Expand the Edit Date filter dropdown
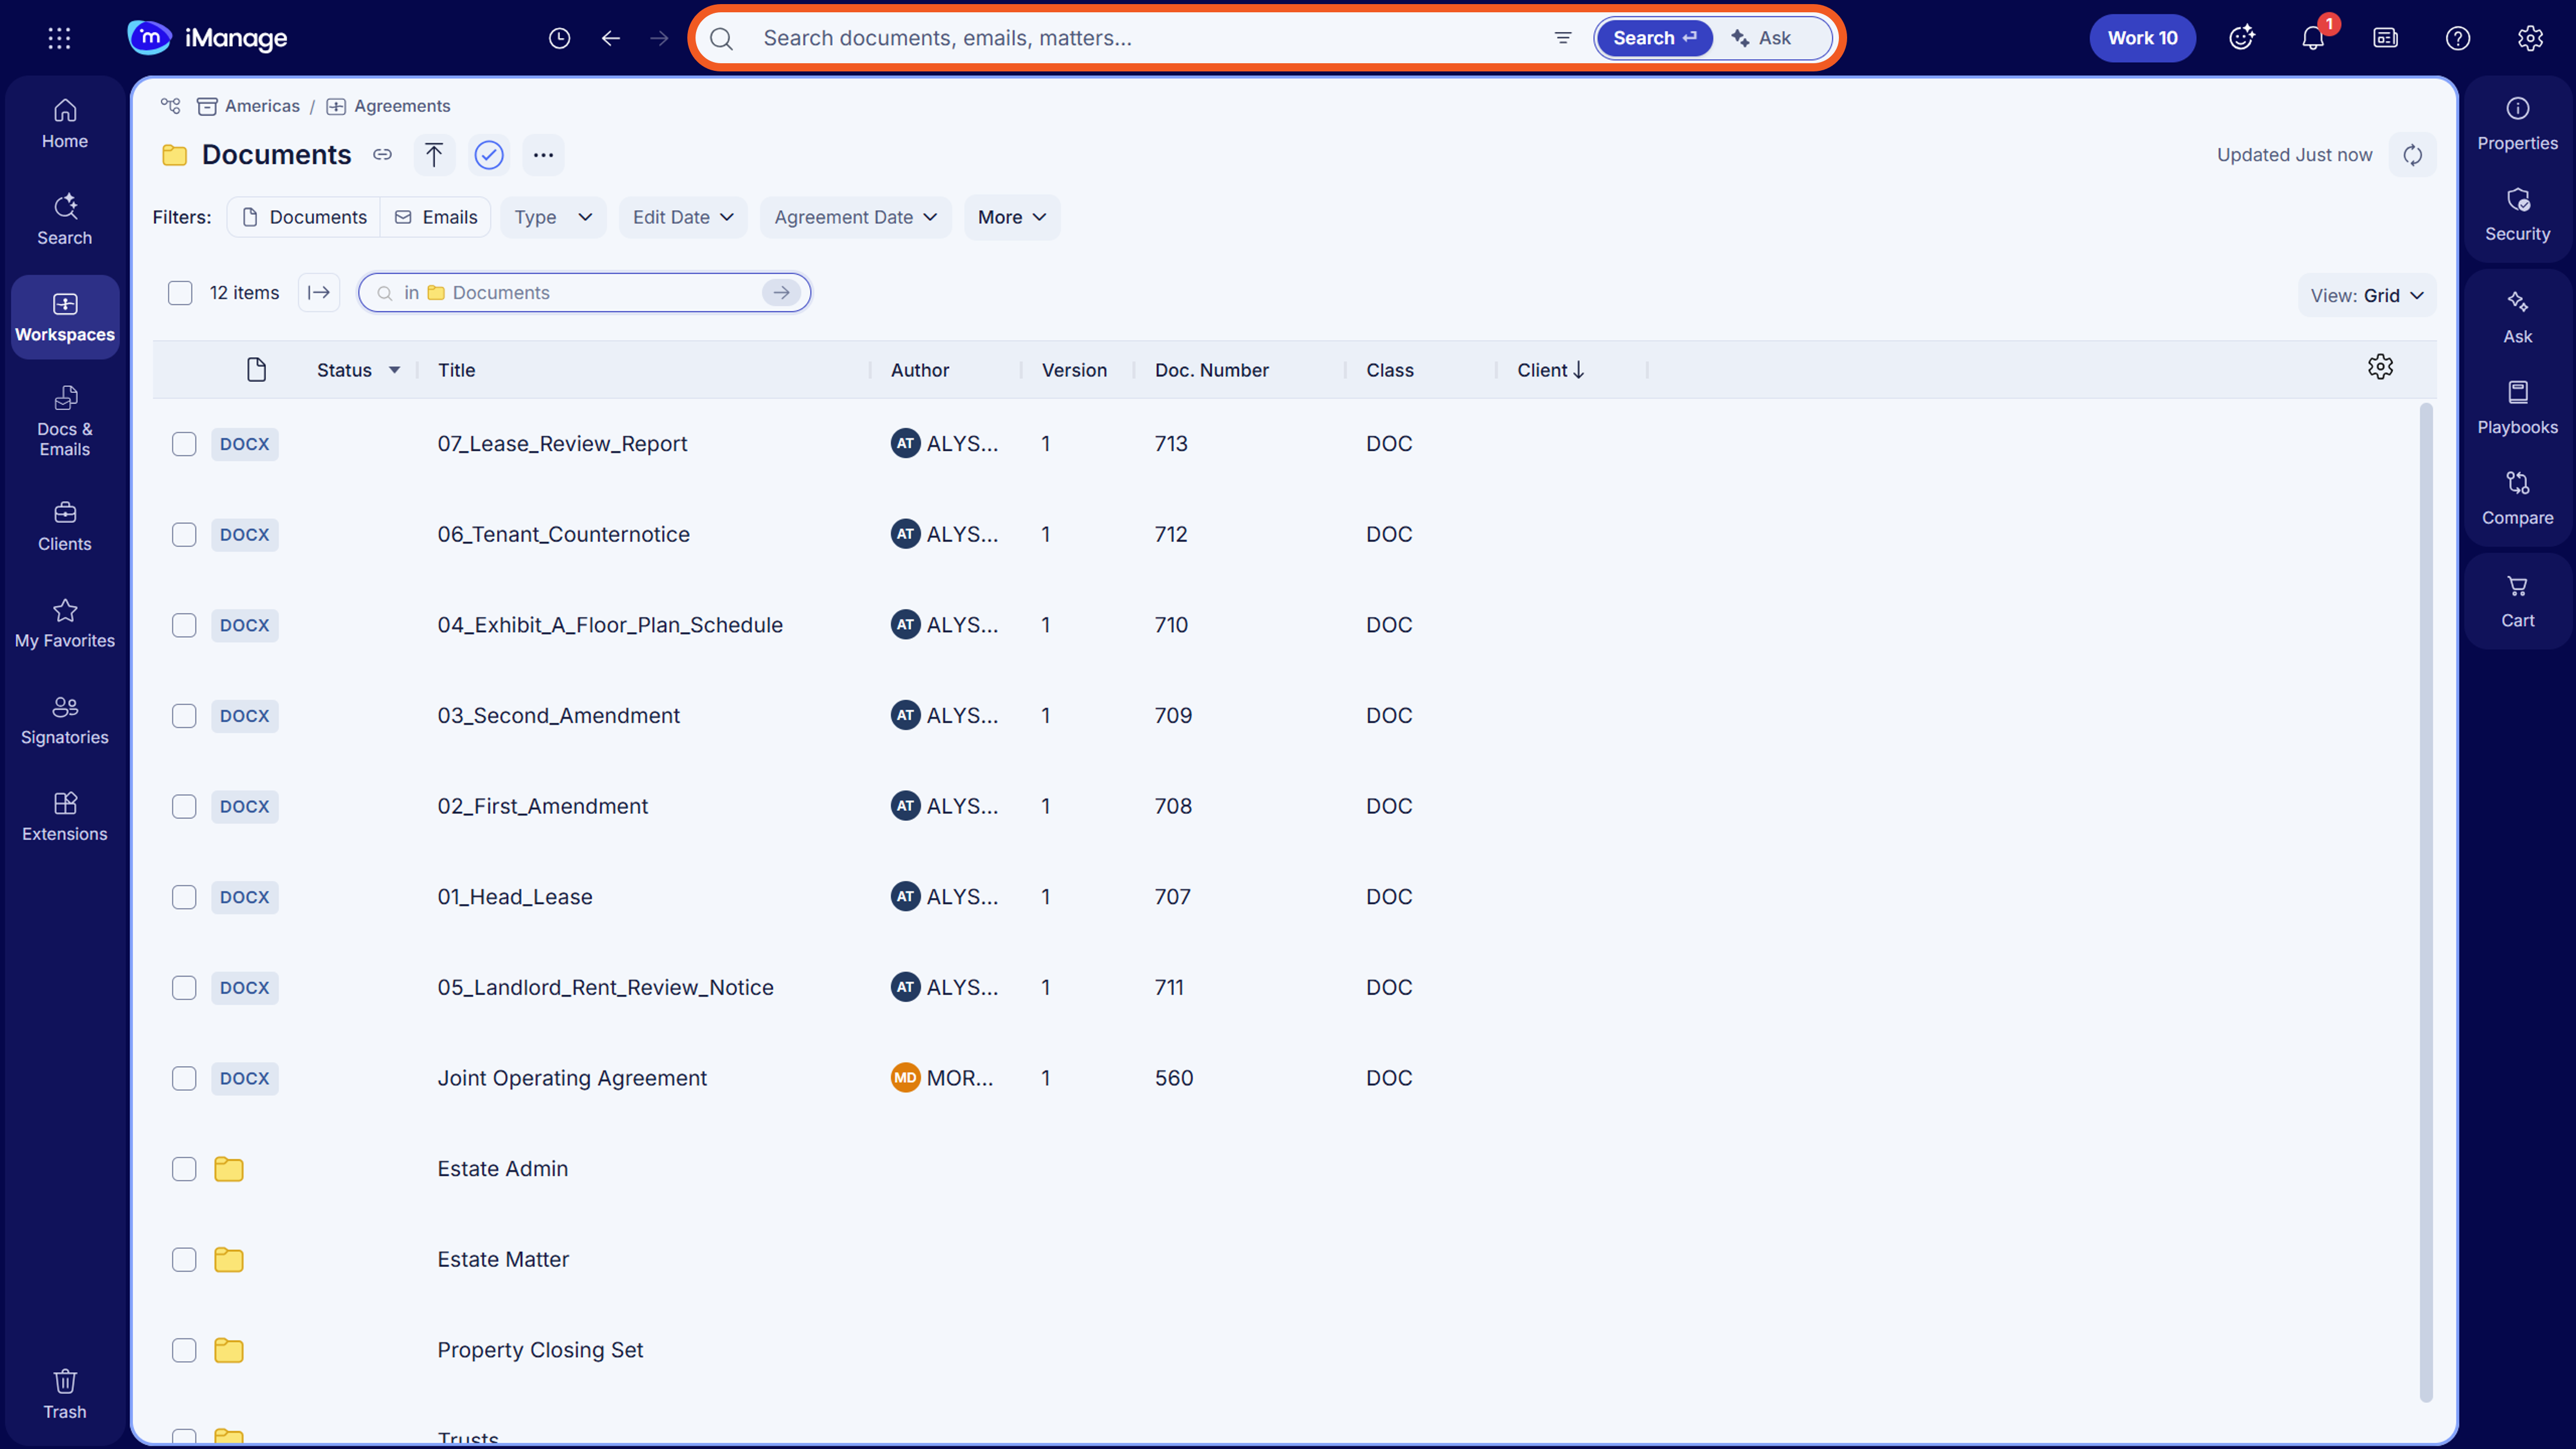Screen dimensions: 2576x1449 (x=683, y=217)
